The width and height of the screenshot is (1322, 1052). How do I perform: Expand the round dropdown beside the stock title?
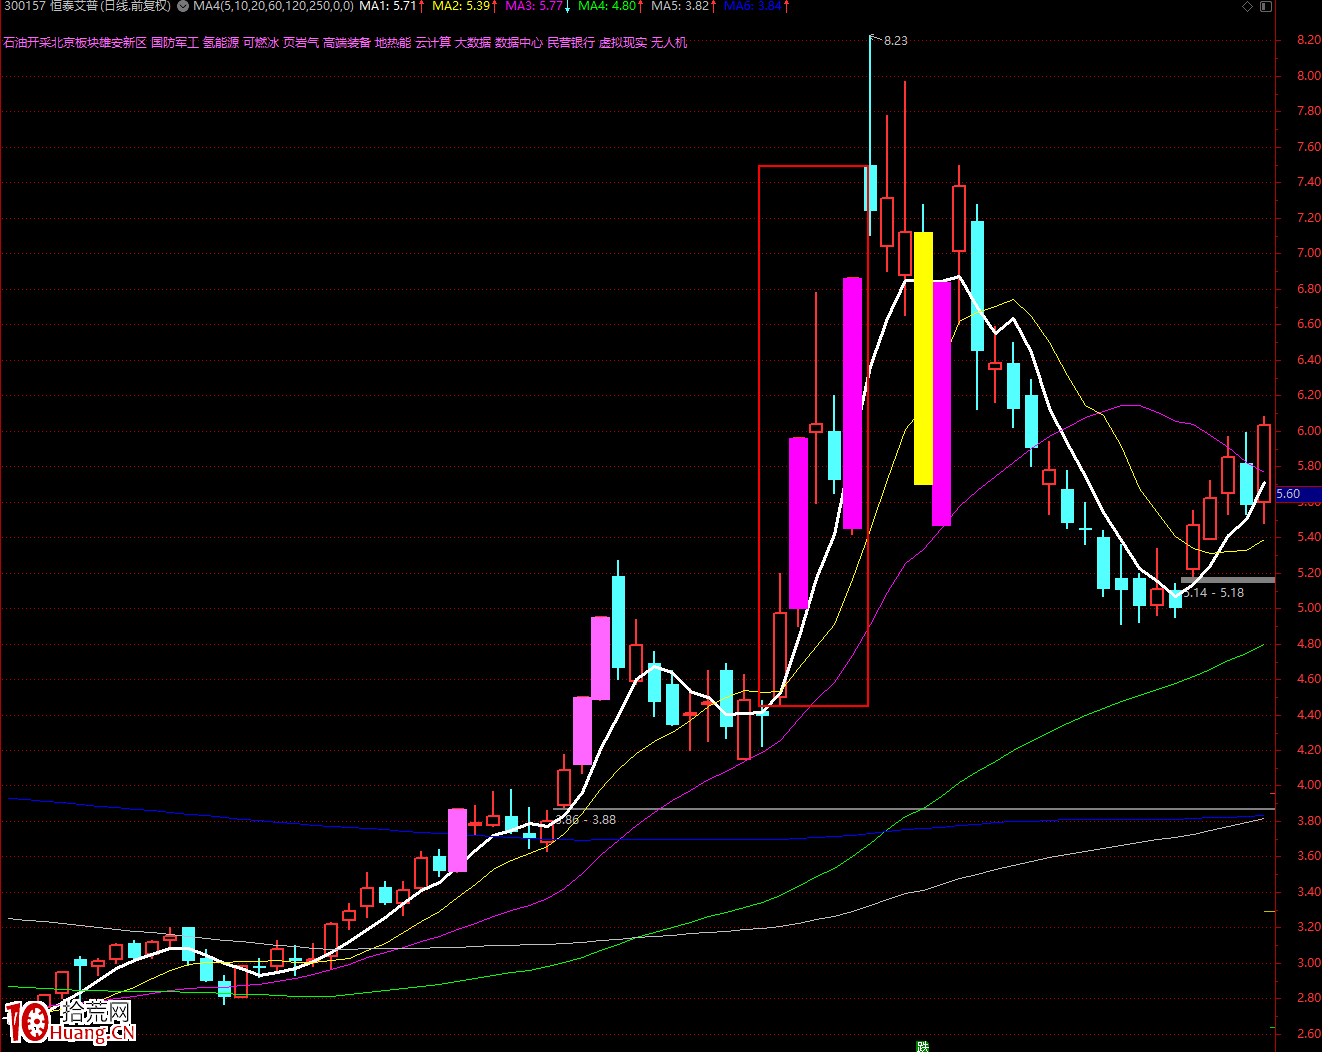182,7
